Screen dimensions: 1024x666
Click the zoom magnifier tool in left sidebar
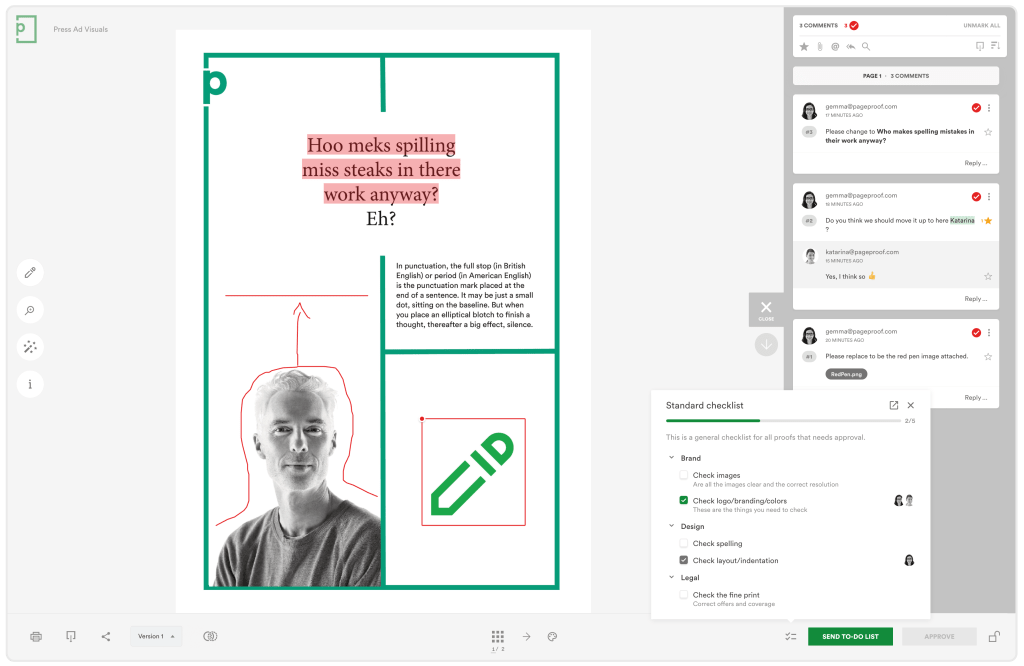tap(30, 310)
